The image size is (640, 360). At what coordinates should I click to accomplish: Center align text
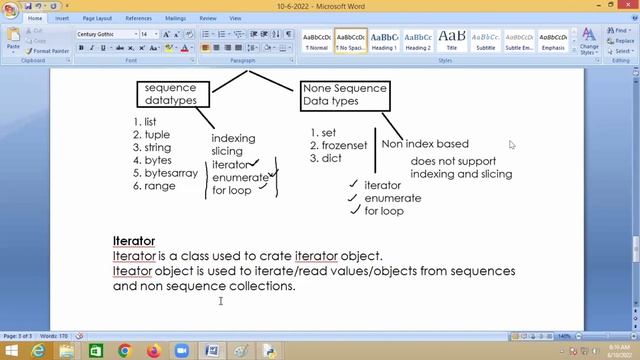click(x=216, y=48)
